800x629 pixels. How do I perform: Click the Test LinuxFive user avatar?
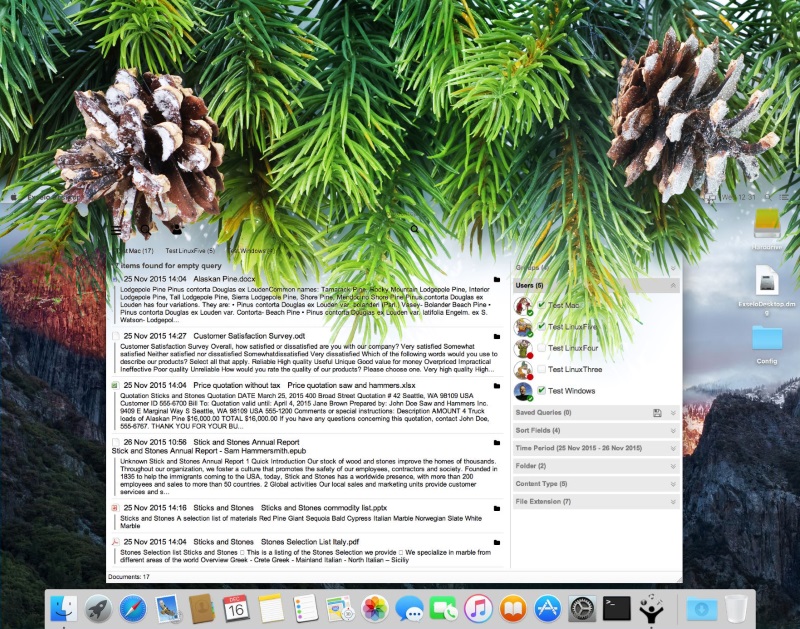pos(523,327)
